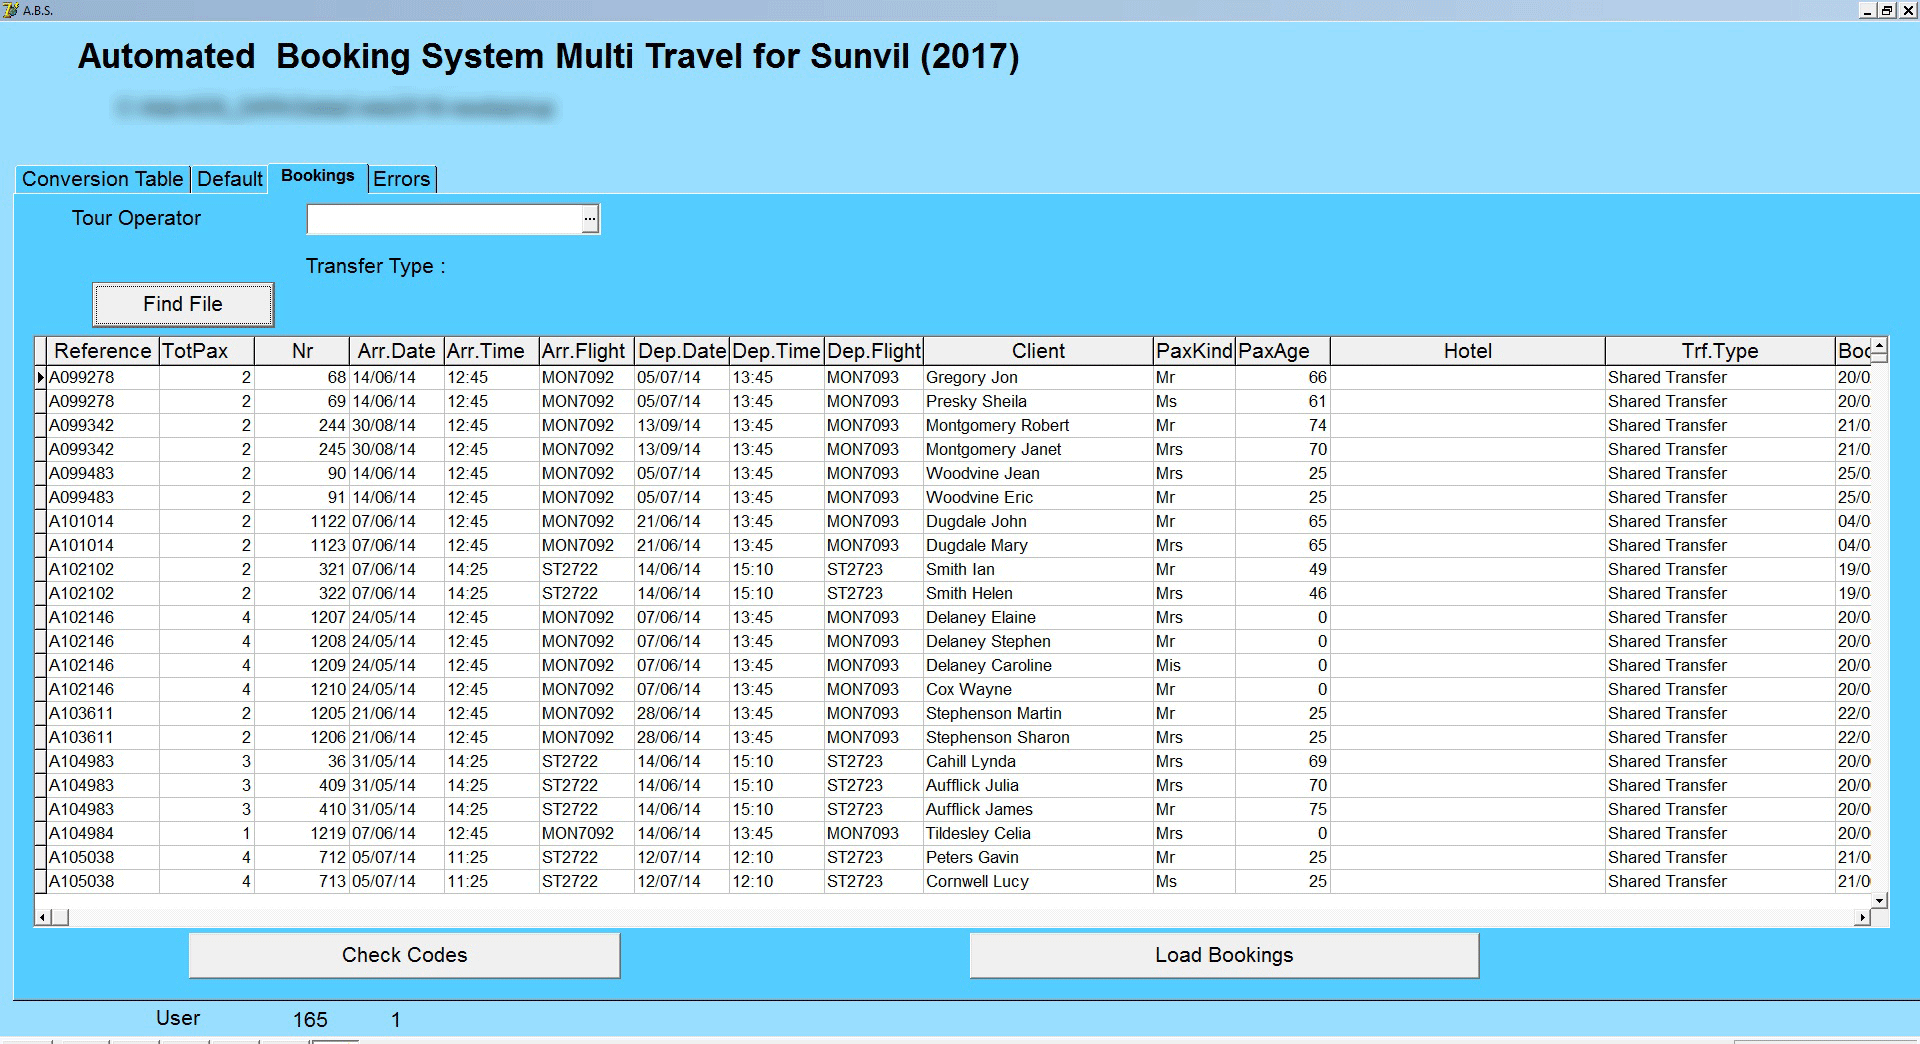This screenshot has height=1044, width=1920.
Task: Click the Find File button
Action: [183, 304]
